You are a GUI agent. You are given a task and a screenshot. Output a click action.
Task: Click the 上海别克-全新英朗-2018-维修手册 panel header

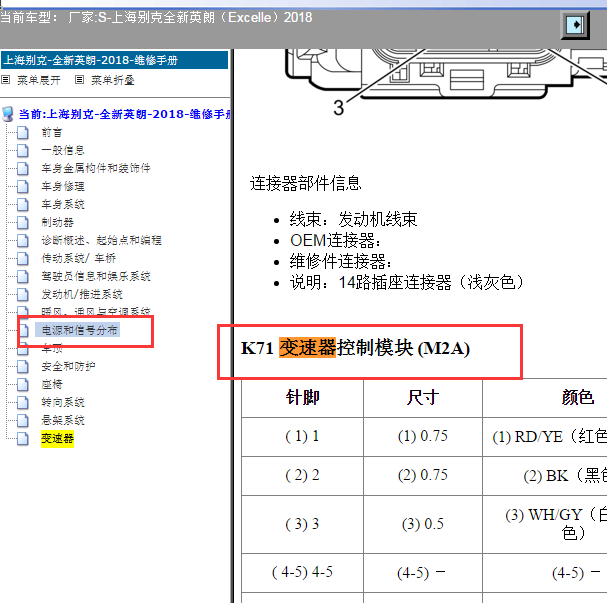point(114,60)
